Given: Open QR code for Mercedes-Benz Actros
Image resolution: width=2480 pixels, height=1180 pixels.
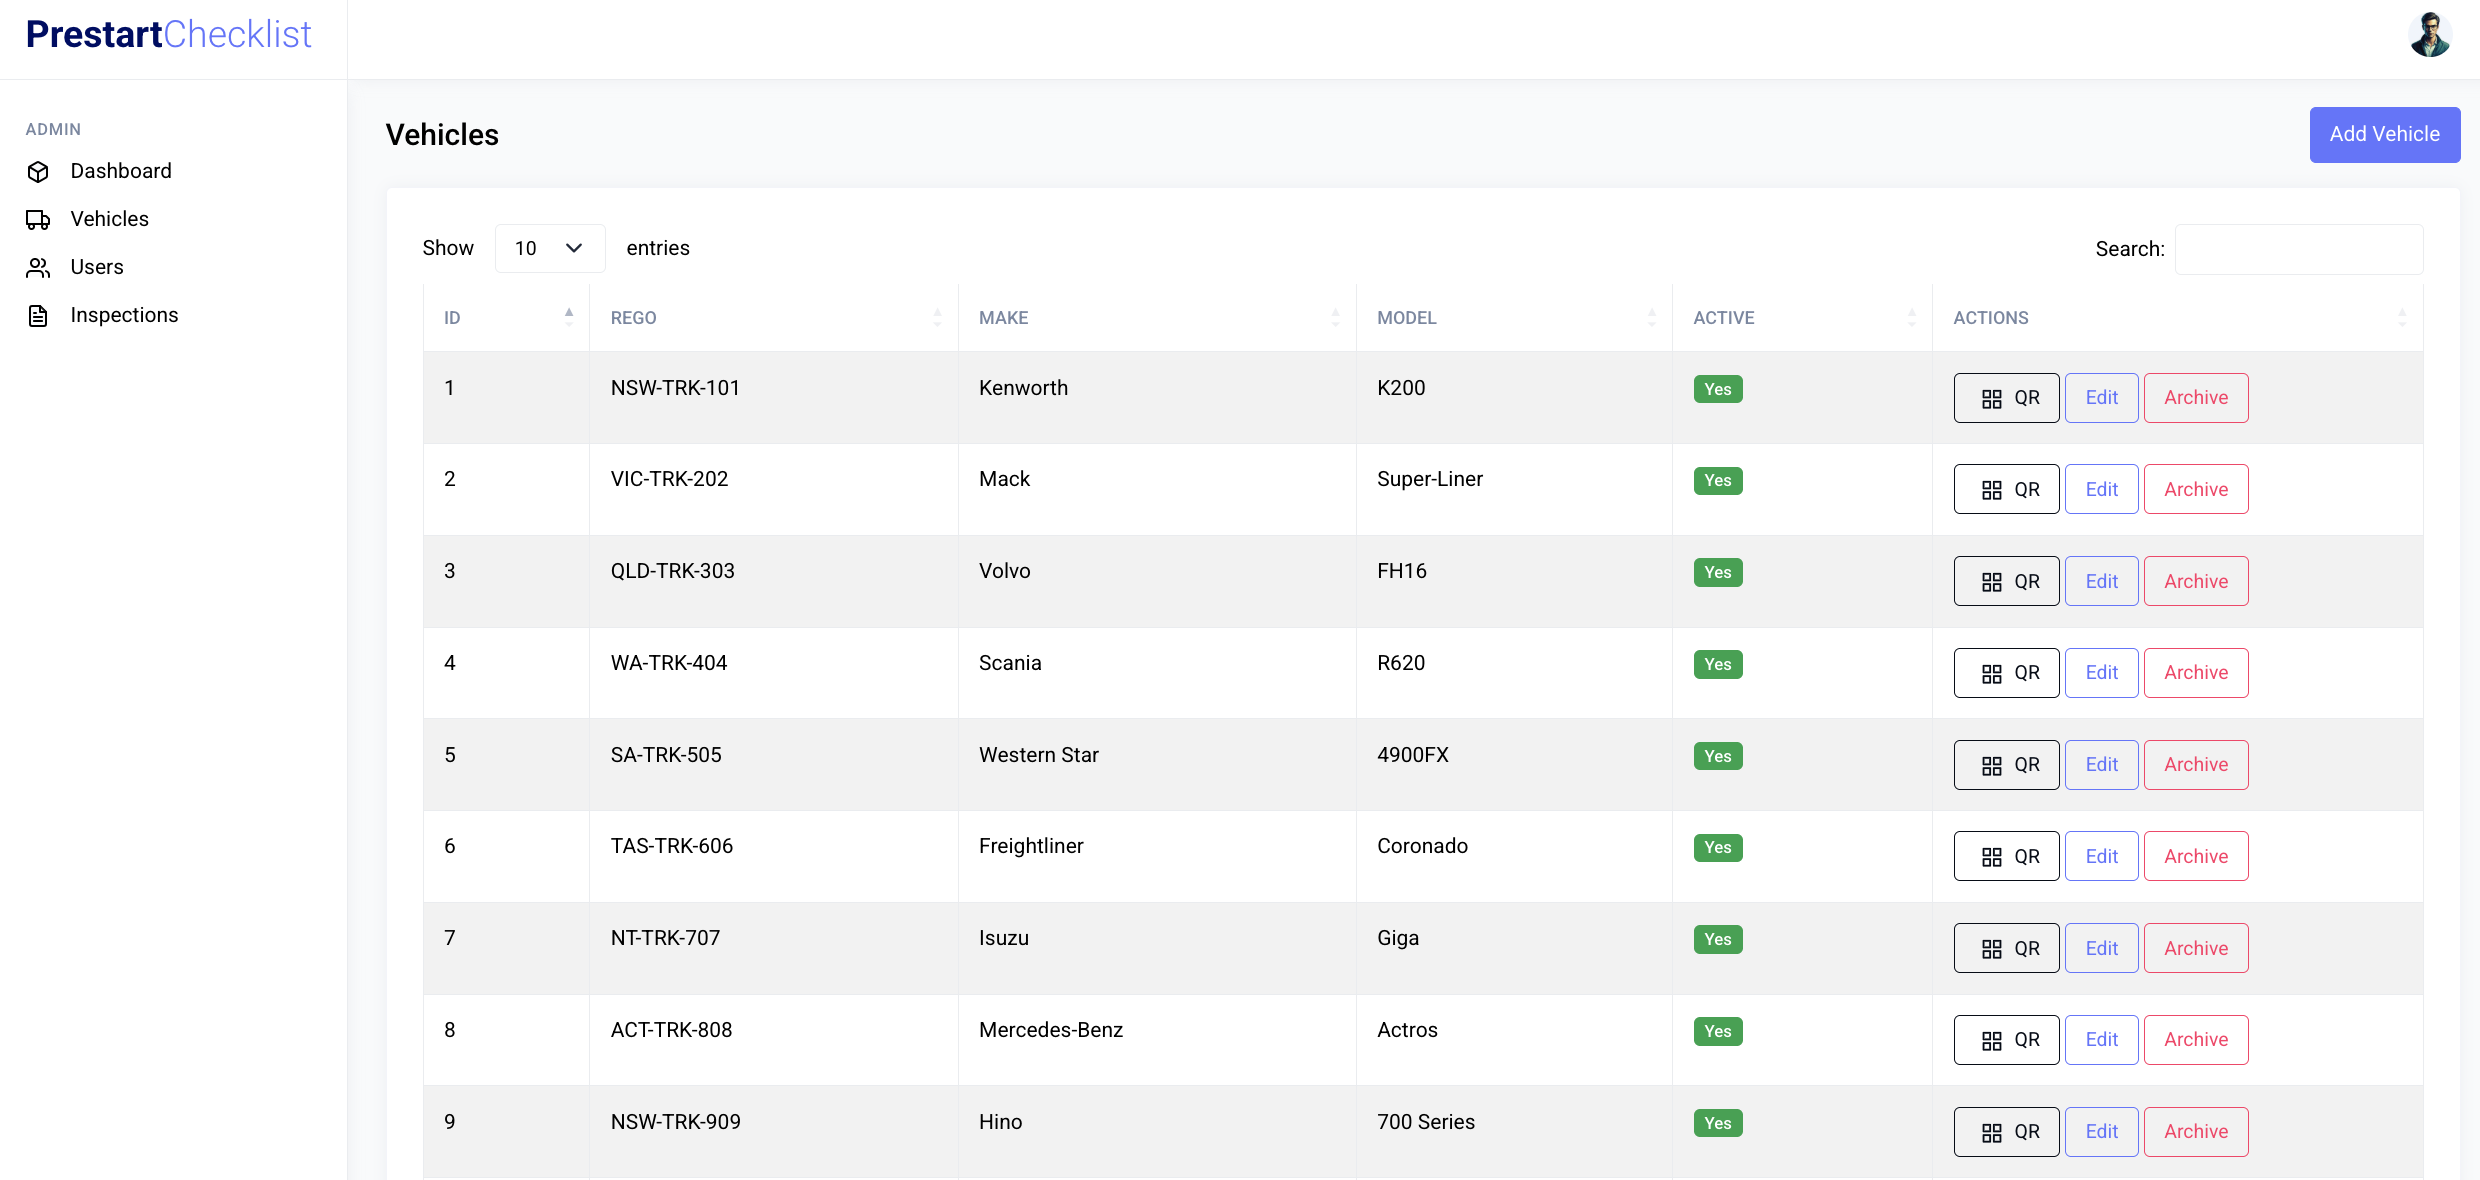Looking at the screenshot, I should [x=2006, y=1040].
